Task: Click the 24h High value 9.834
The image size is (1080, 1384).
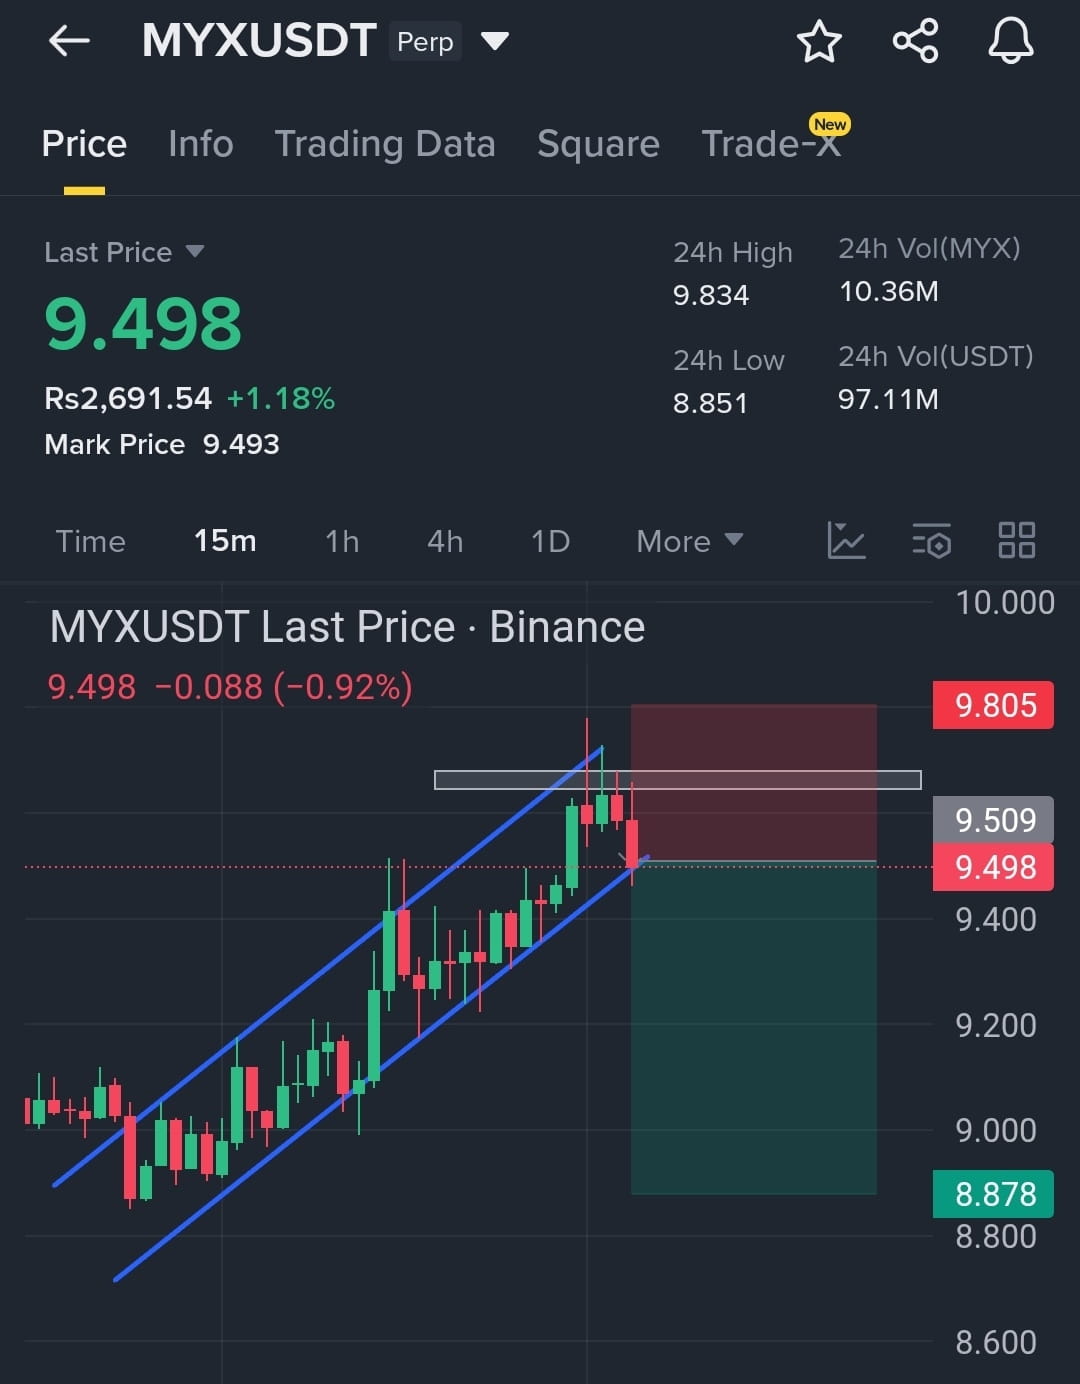Action: pos(711,295)
